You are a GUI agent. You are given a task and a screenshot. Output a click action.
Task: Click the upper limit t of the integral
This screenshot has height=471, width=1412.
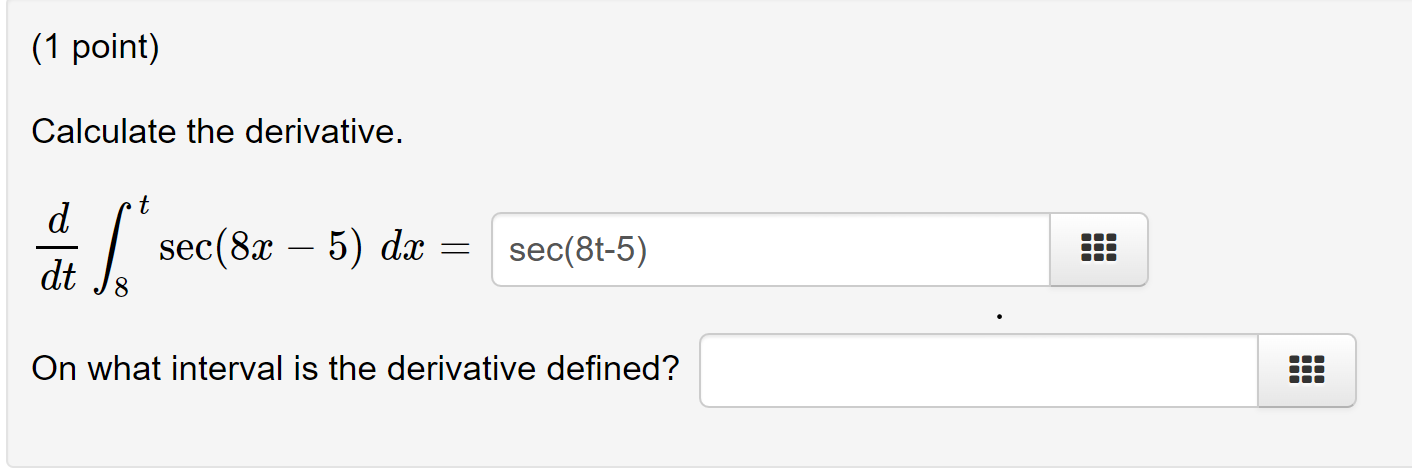144,207
